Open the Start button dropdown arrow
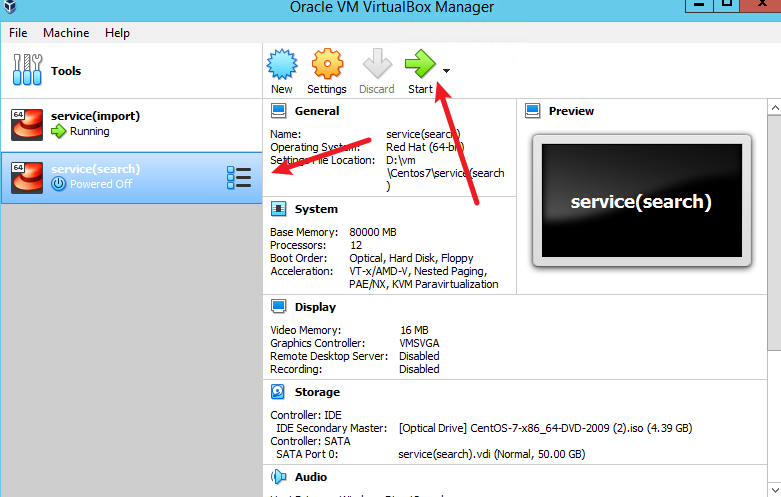Image resolution: width=781 pixels, height=497 pixels. tap(446, 71)
